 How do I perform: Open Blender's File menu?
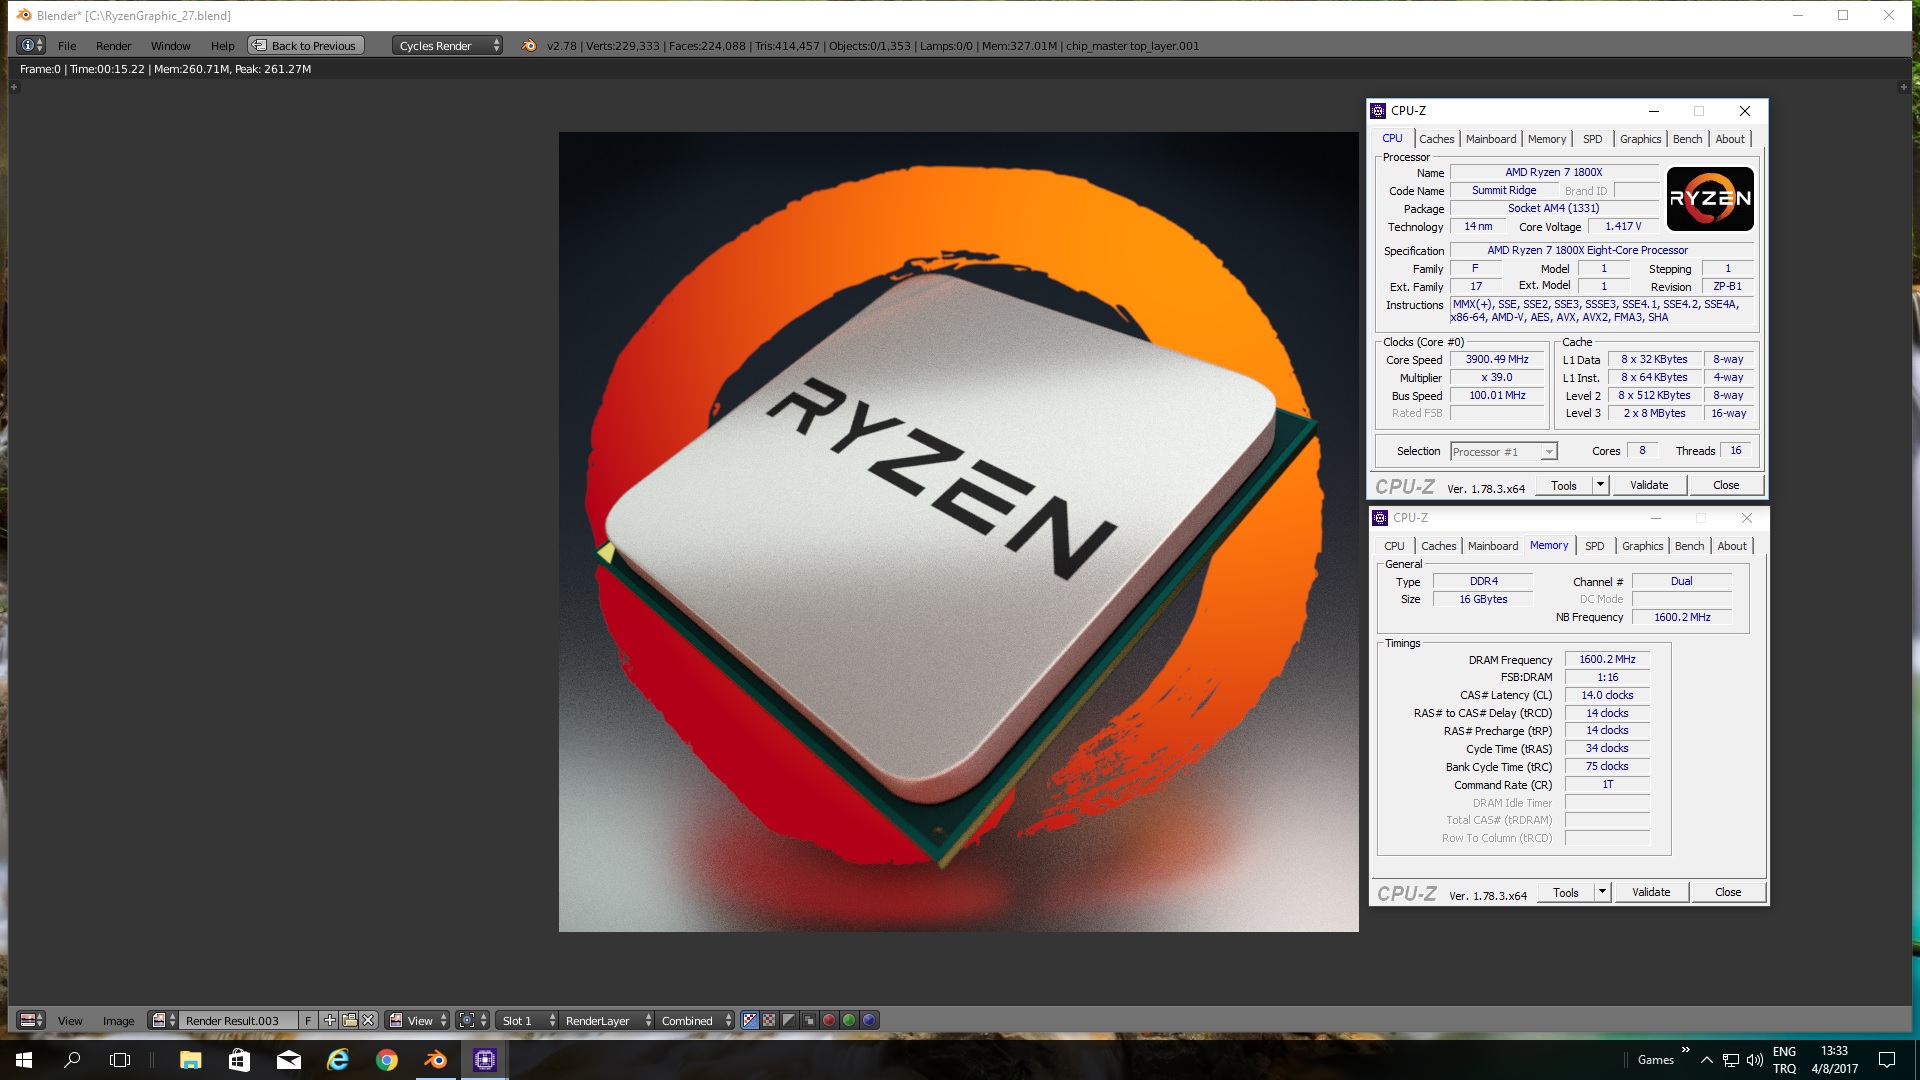pos(67,46)
